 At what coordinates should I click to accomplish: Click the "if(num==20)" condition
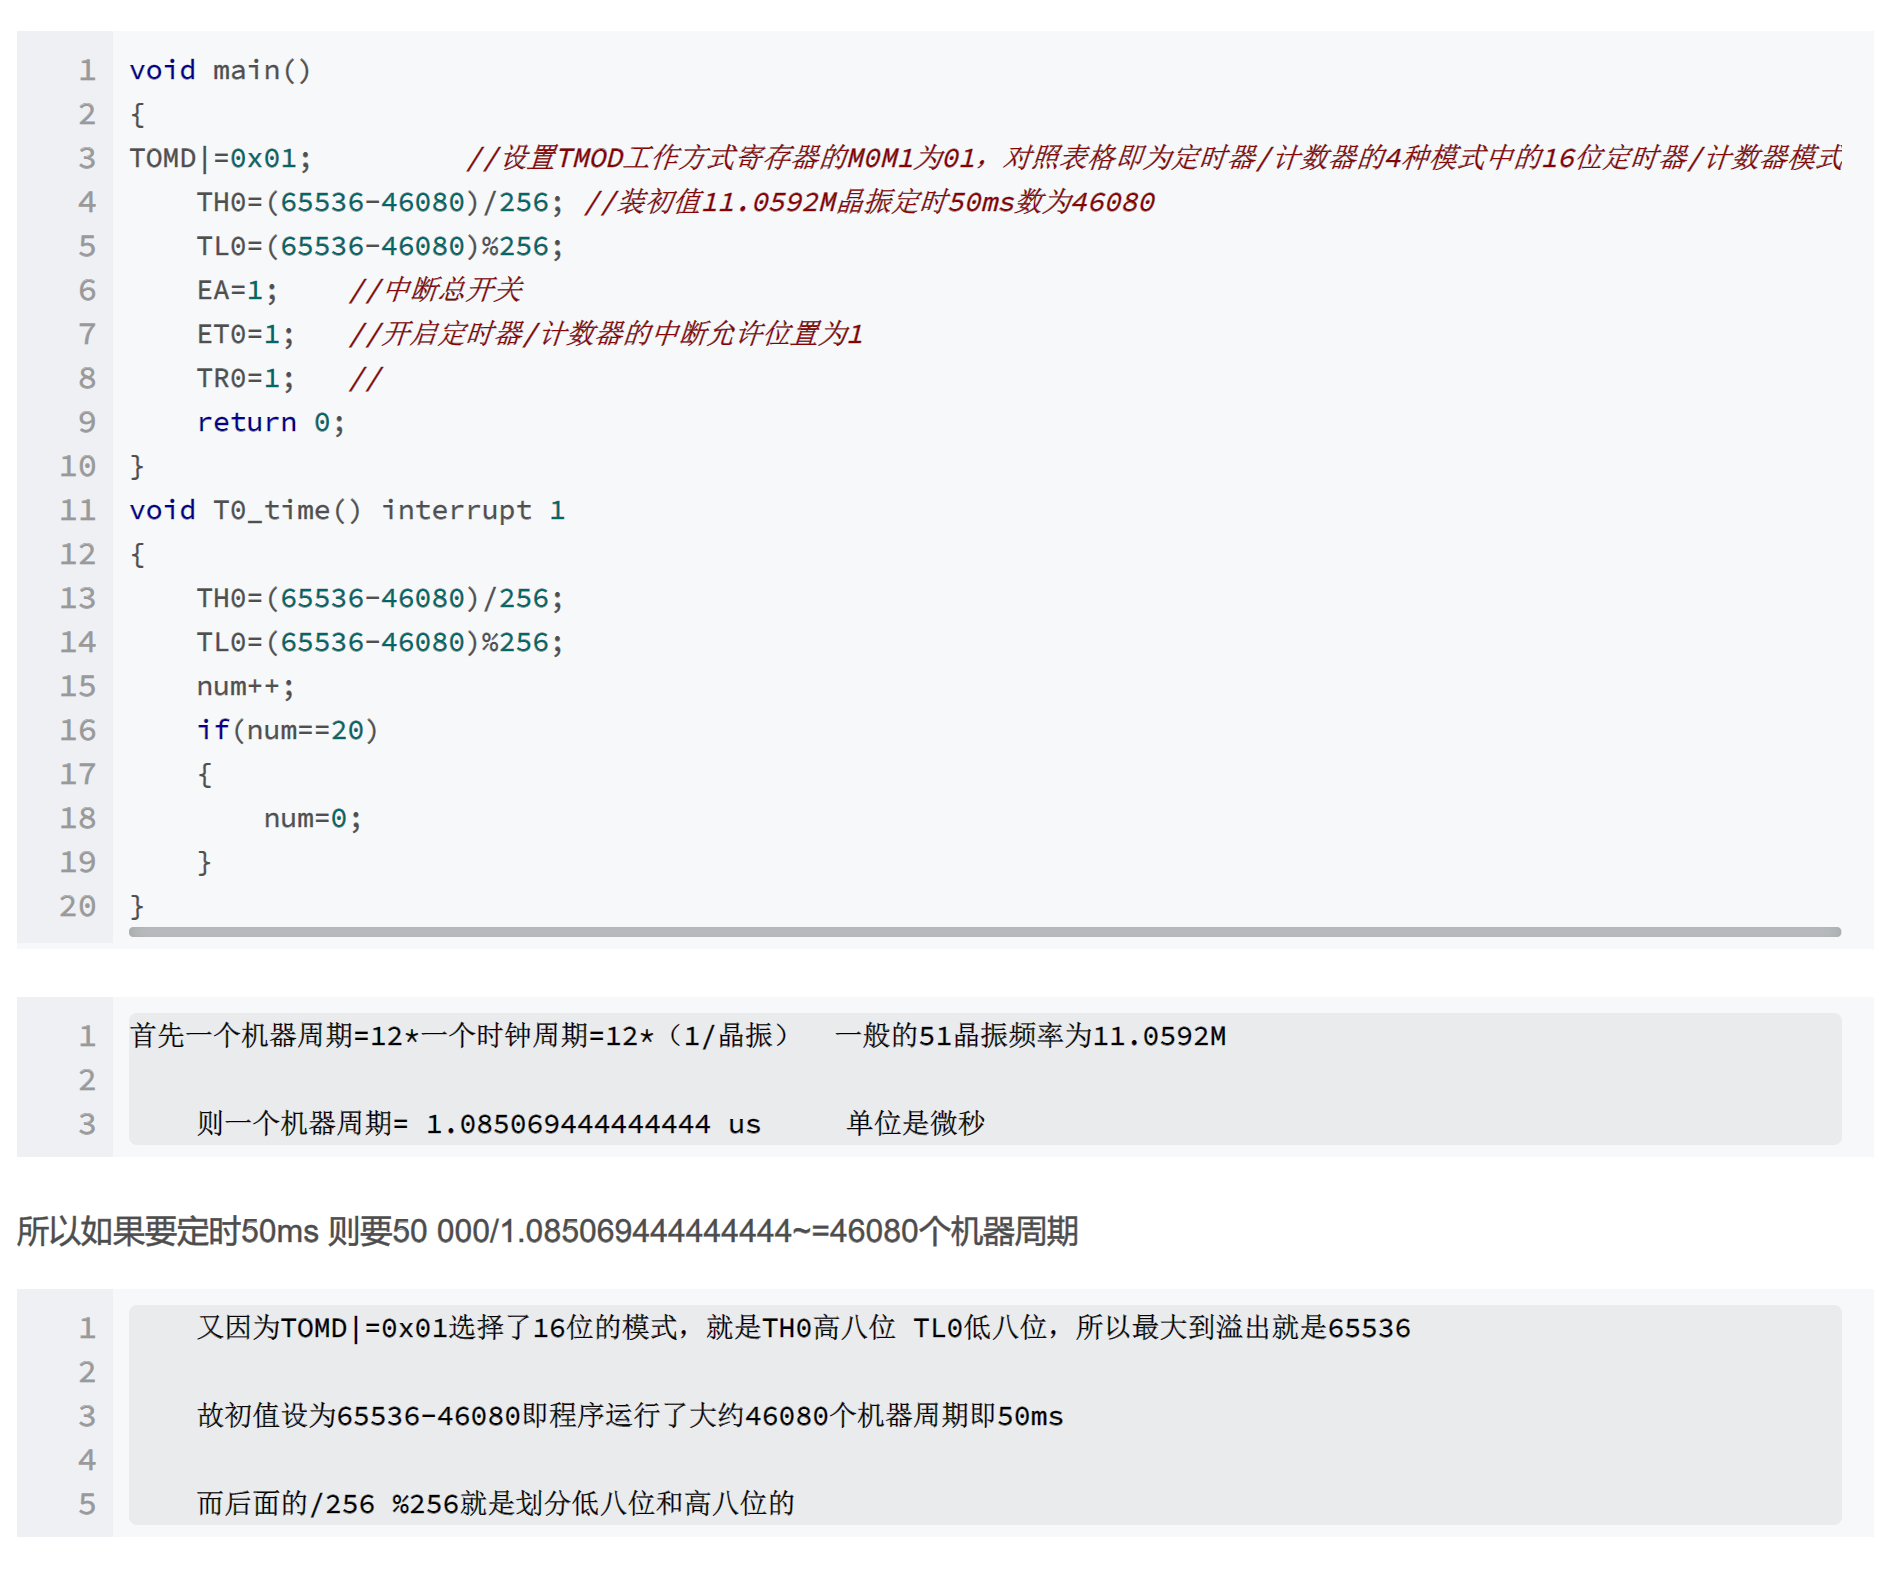tap(287, 730)
